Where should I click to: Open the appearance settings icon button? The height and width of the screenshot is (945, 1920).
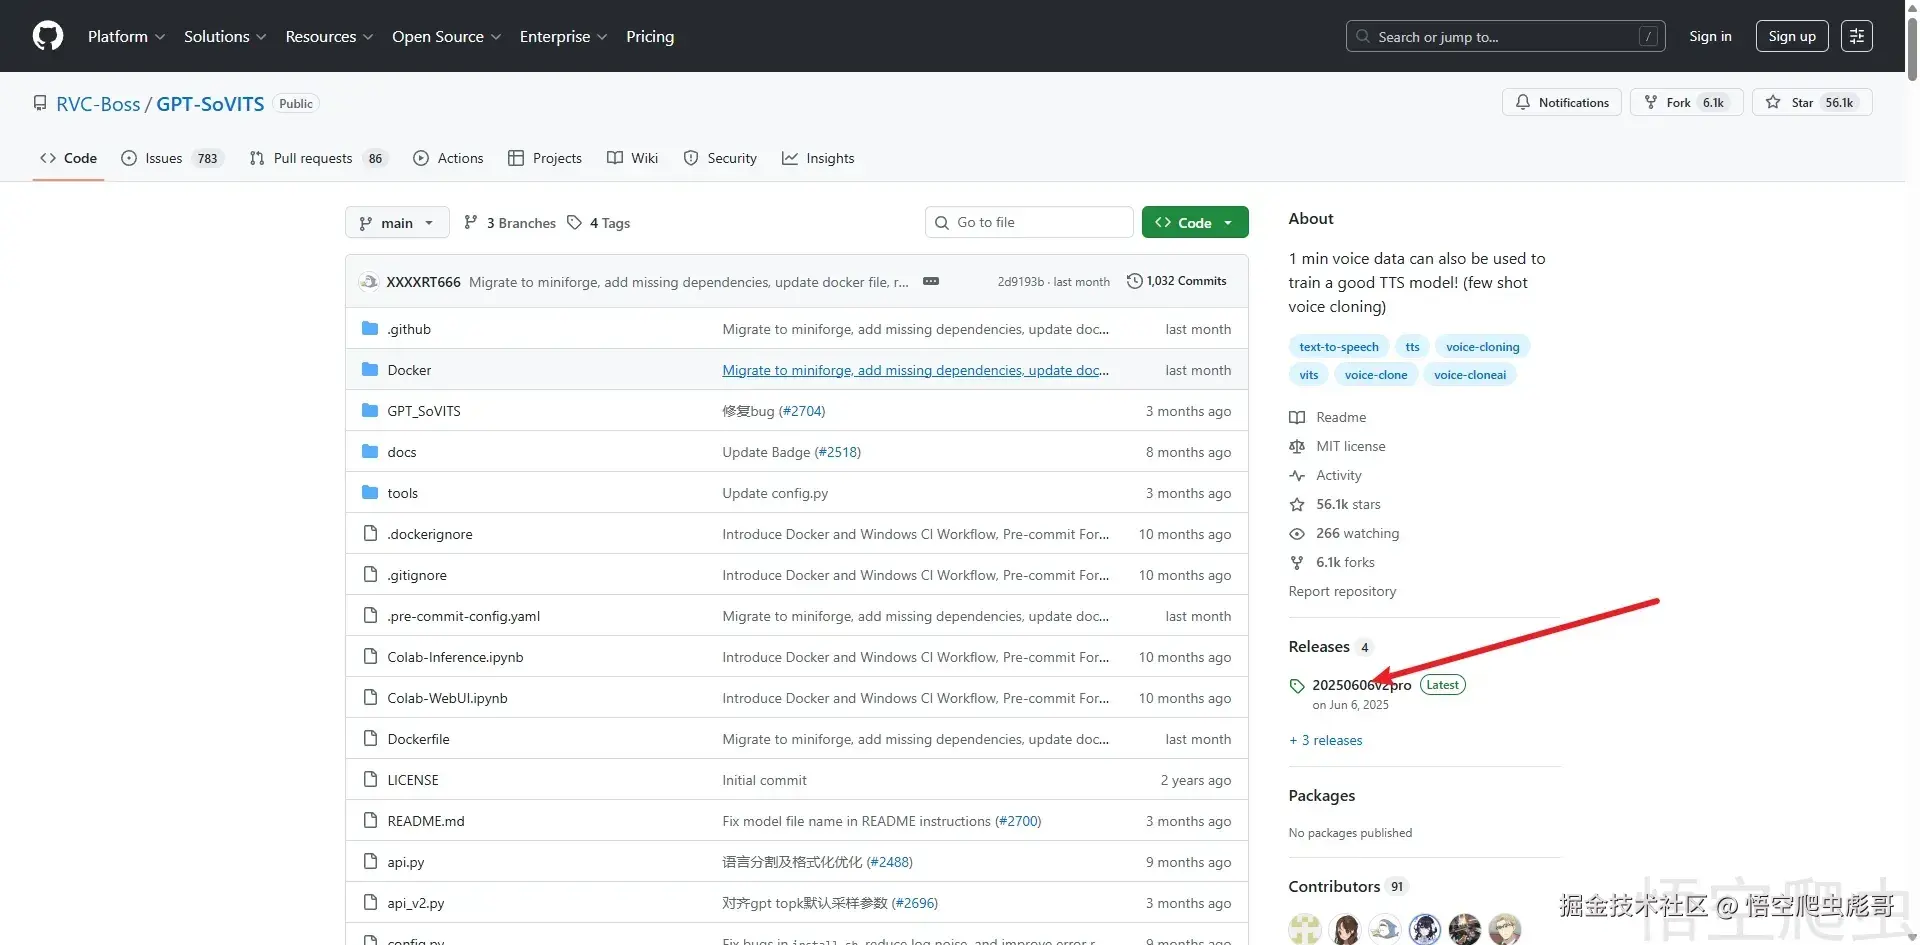1857,36
